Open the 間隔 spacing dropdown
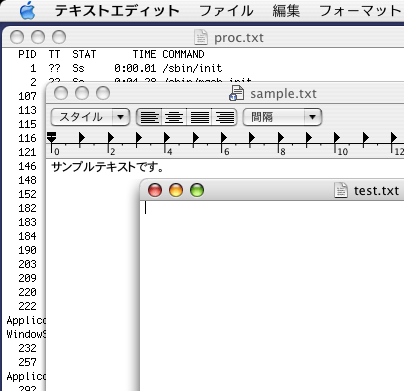404x391 pixels. click(282, 117)
